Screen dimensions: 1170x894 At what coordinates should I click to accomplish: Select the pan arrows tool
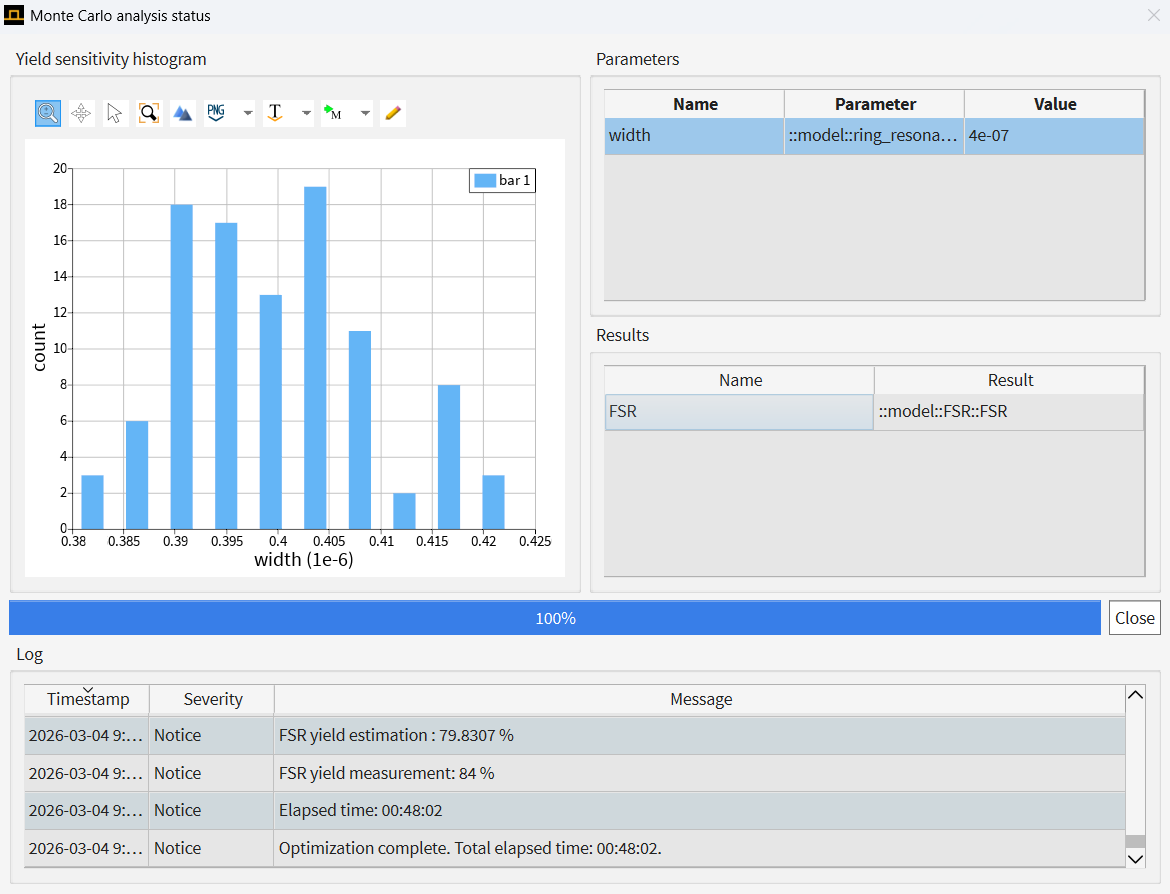click(81, 113)
